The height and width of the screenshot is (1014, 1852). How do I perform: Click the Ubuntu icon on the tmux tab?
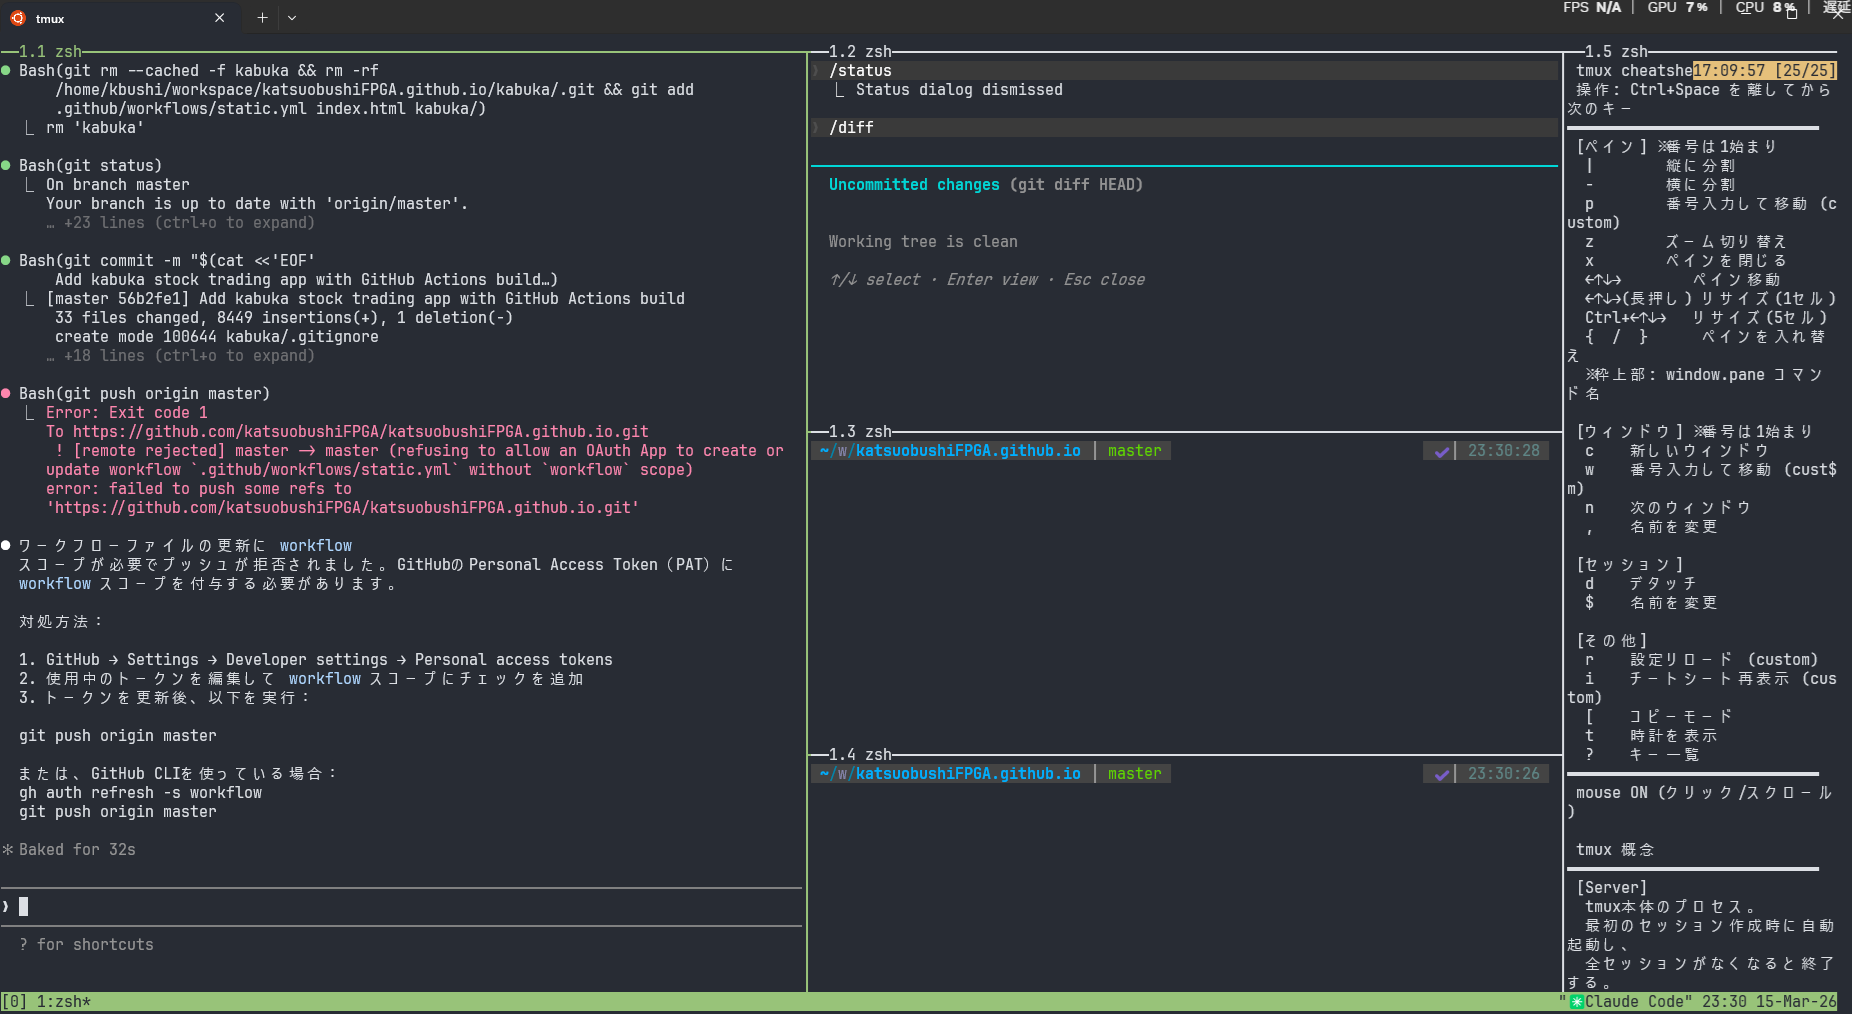point(18,18)
